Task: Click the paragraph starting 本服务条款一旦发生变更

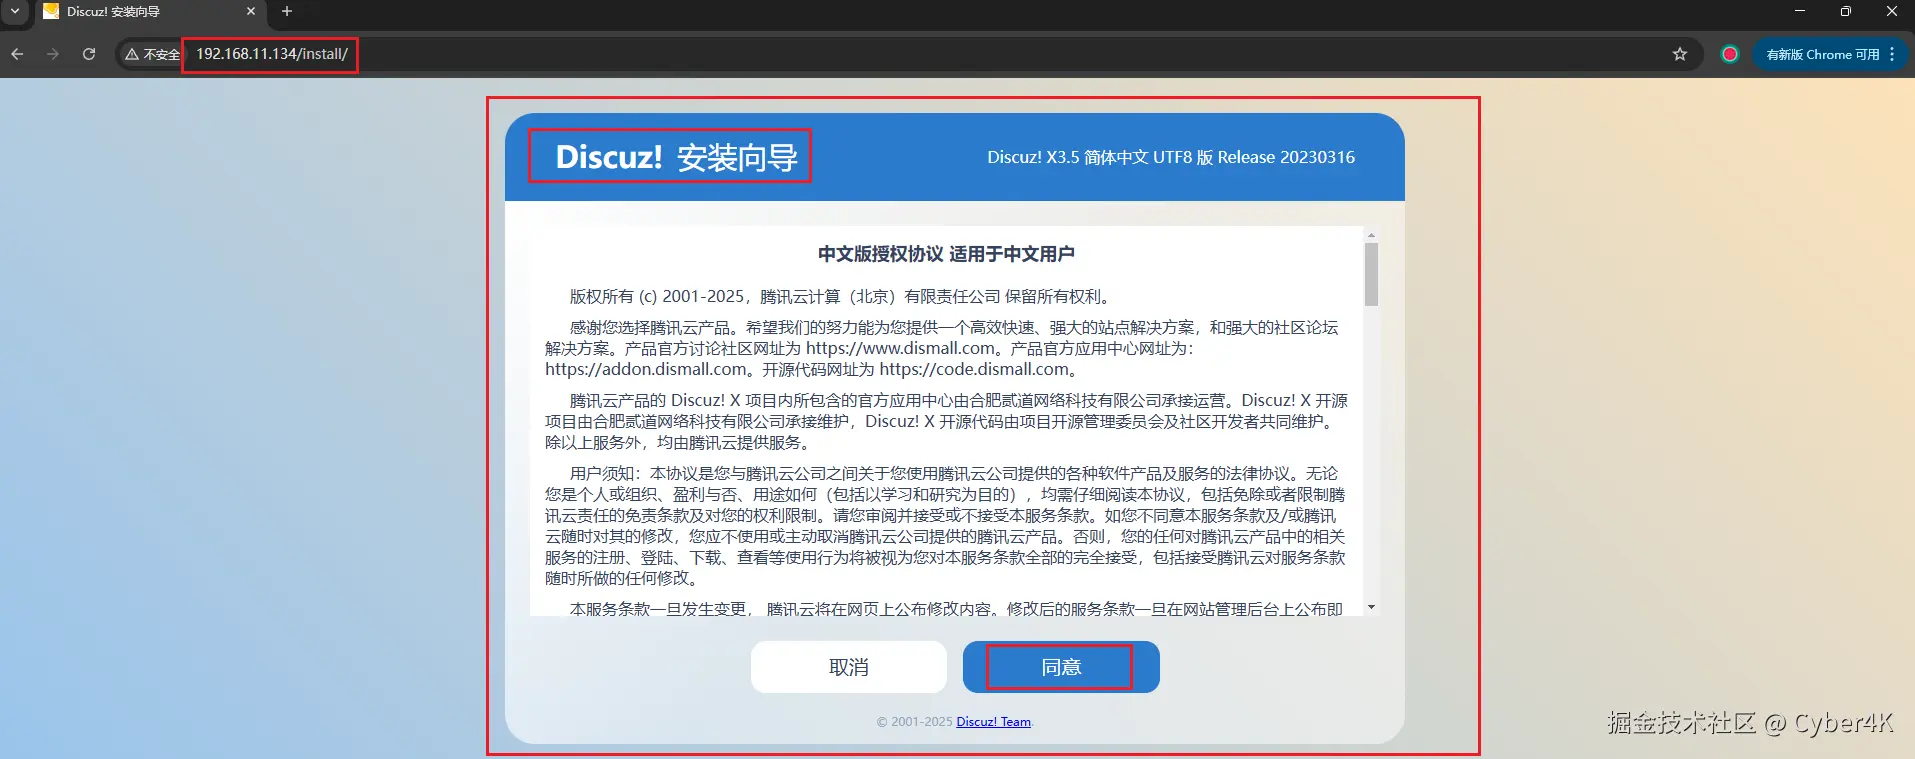Action: point(956,609)
